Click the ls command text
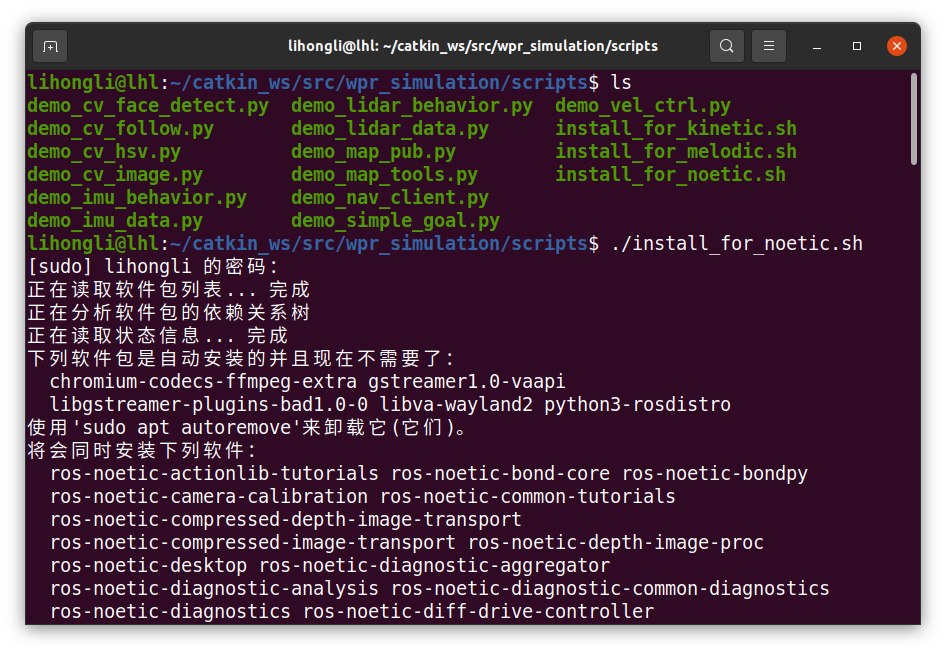Image resolution: width=946 pixels, height=653 pixels. [621, 83]
